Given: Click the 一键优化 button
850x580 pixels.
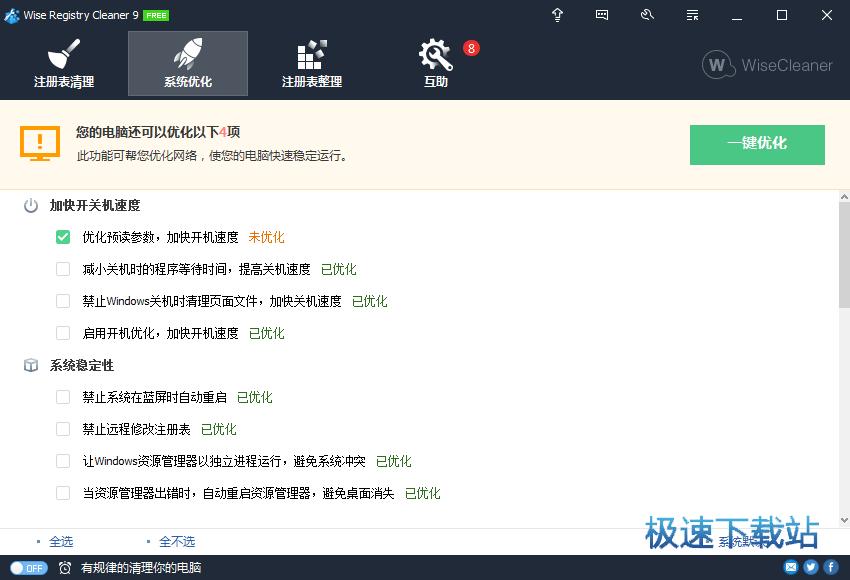Looking at the screenshot, I should pyautogui.click(x=757, y=144).
